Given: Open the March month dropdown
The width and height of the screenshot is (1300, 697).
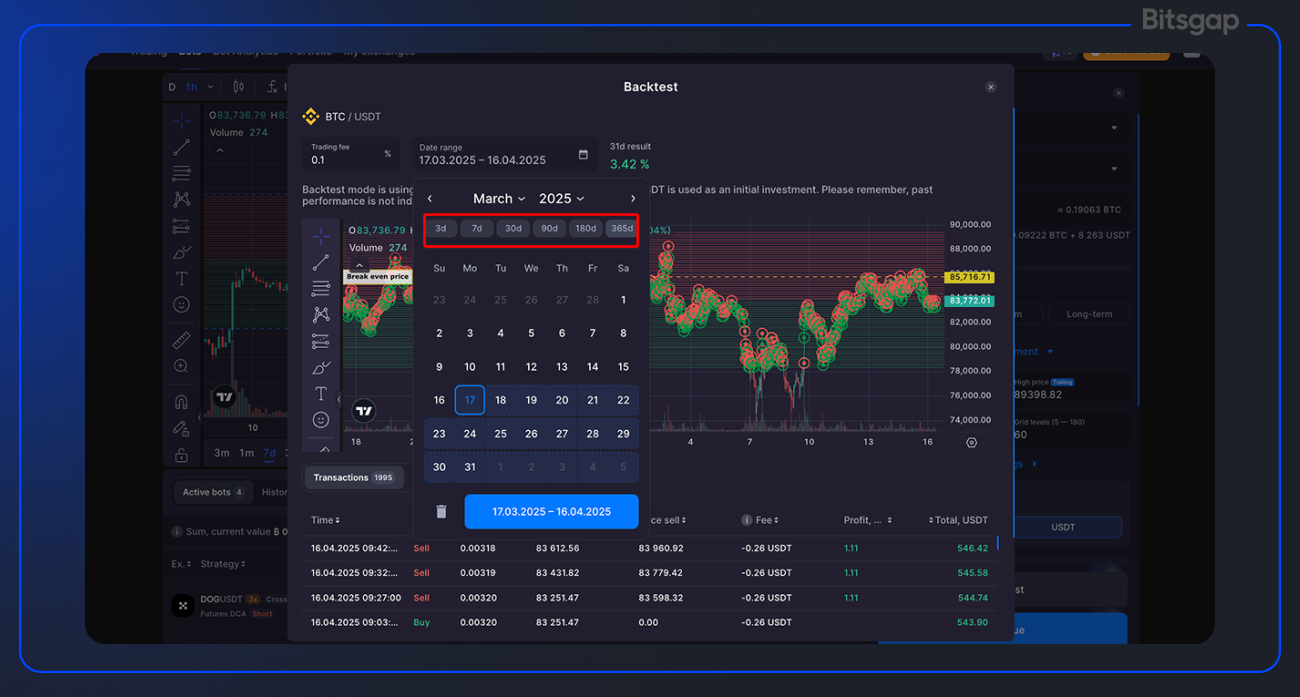Looking at the screenshot, I should tap(499, 199).
